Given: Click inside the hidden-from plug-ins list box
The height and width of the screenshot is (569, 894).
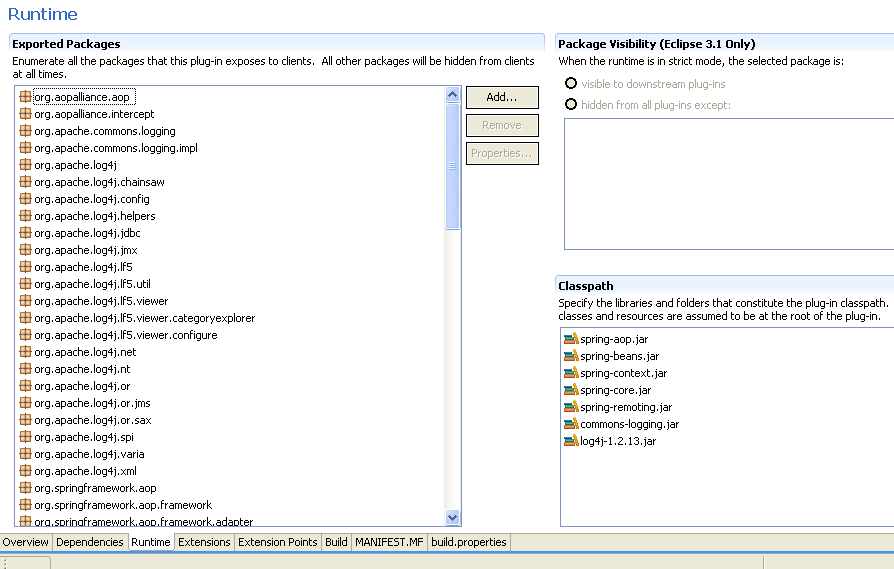Looking at the screenshot, I should (x=729, y=184).
